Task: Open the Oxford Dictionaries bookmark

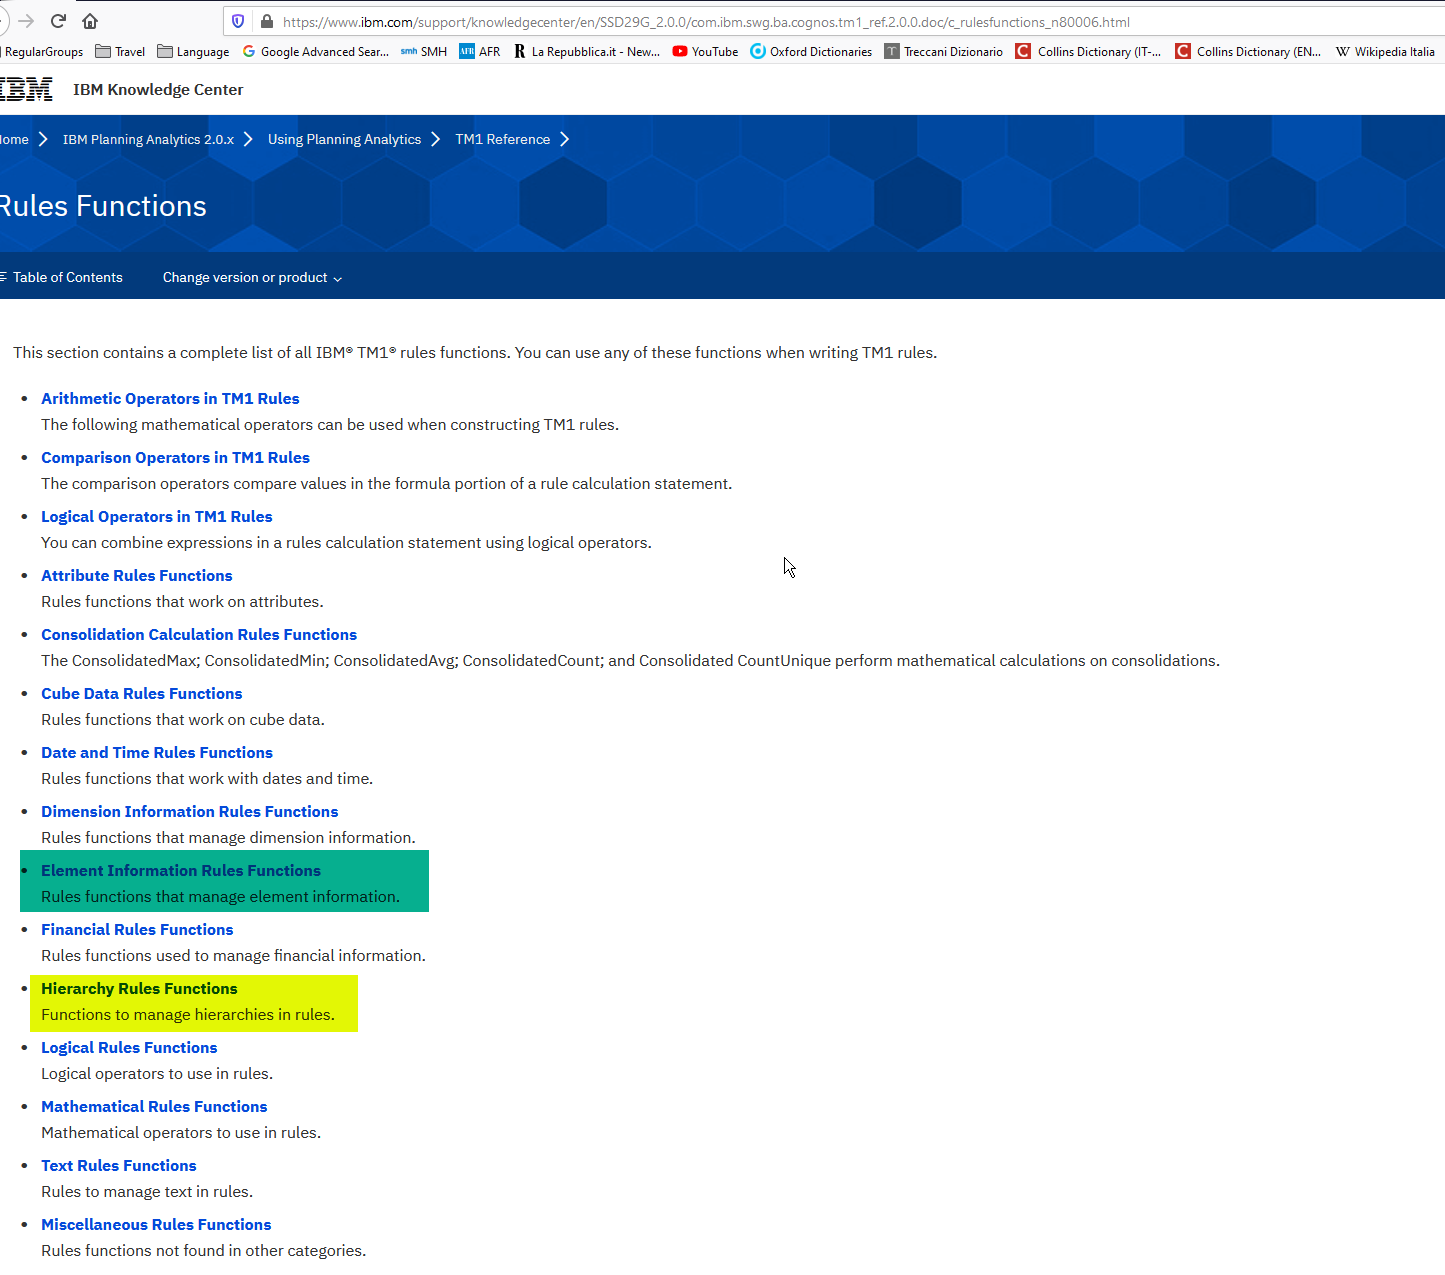Action: (811, 51)
